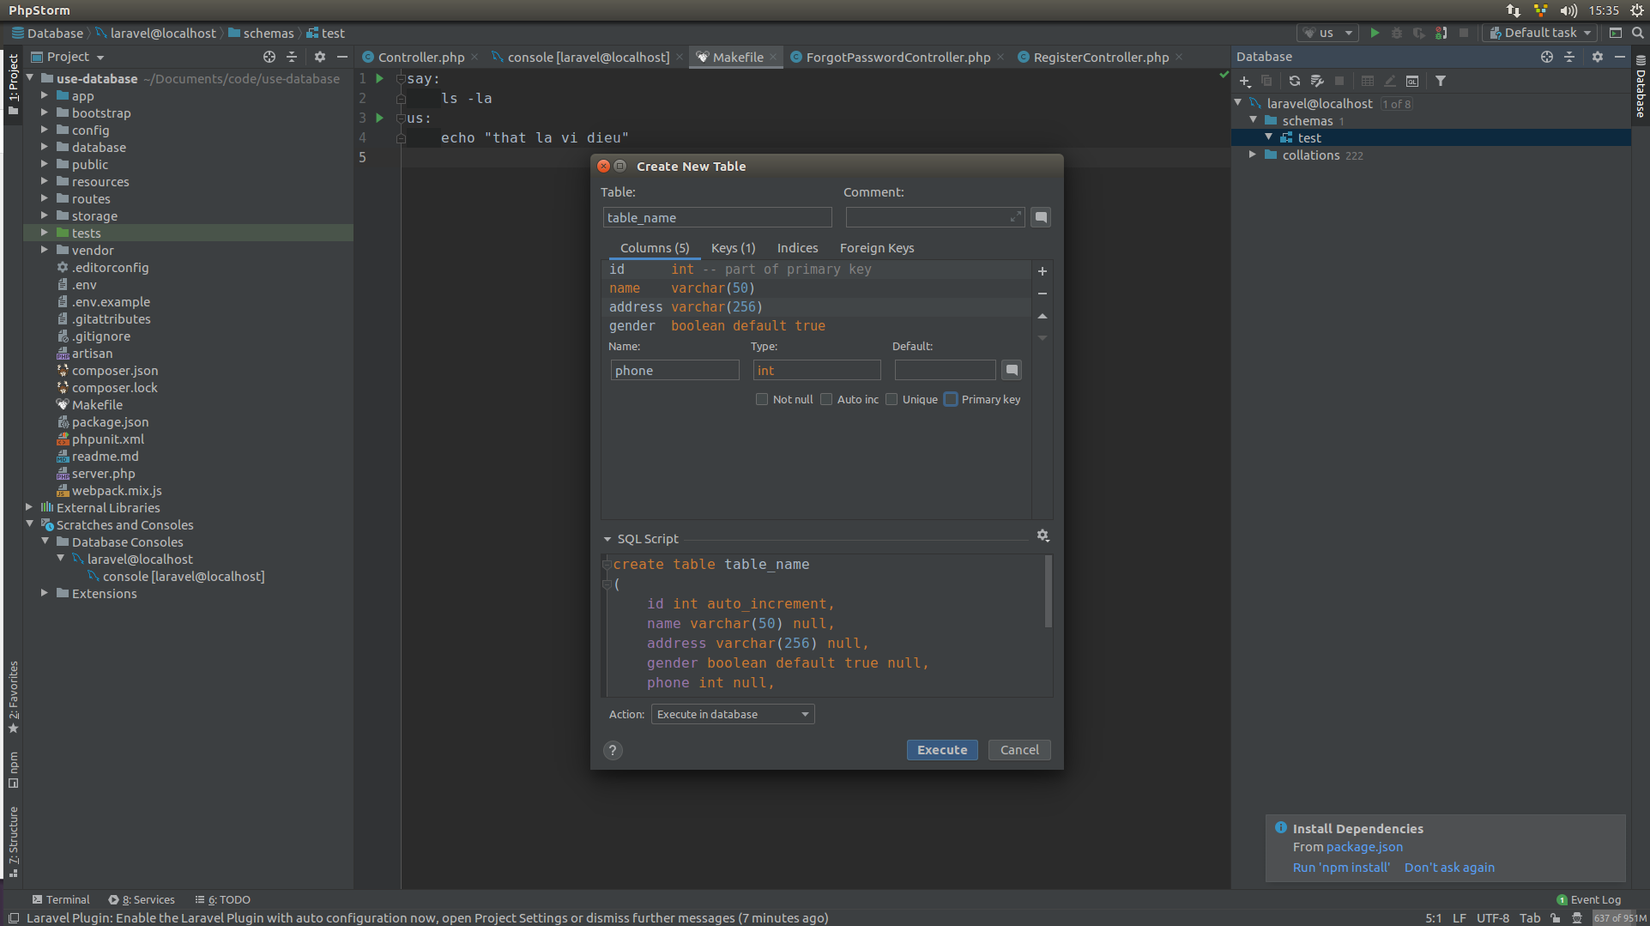The image size is (1650, 926).
Task: Expand the collations tree node
Action: click(x=1252, y=155)
